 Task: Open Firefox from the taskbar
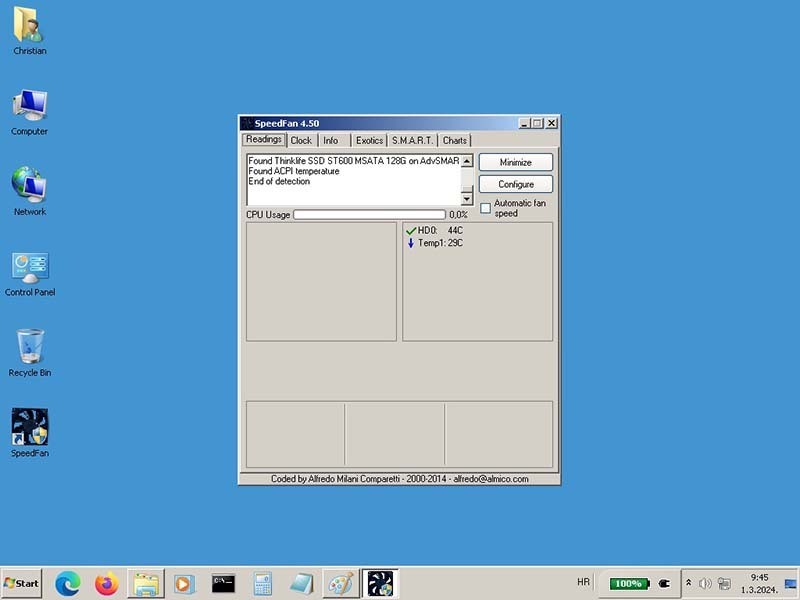click(x=107, y=583)
